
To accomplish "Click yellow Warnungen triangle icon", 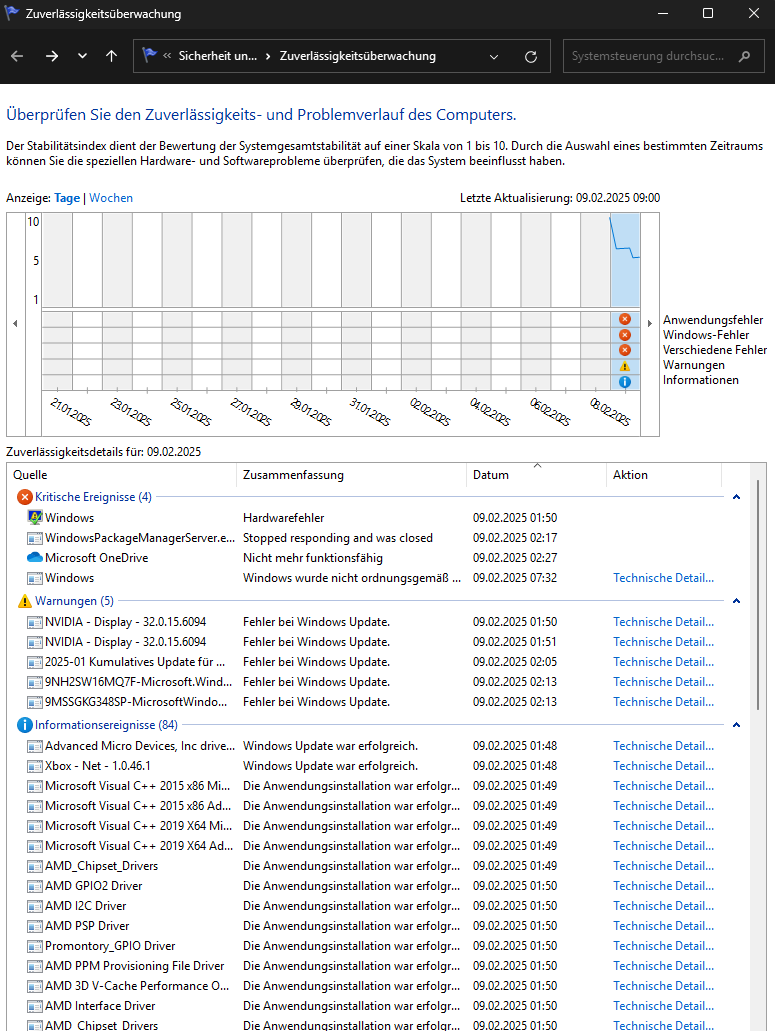I will pyautogui.click(x=24, y=601).
